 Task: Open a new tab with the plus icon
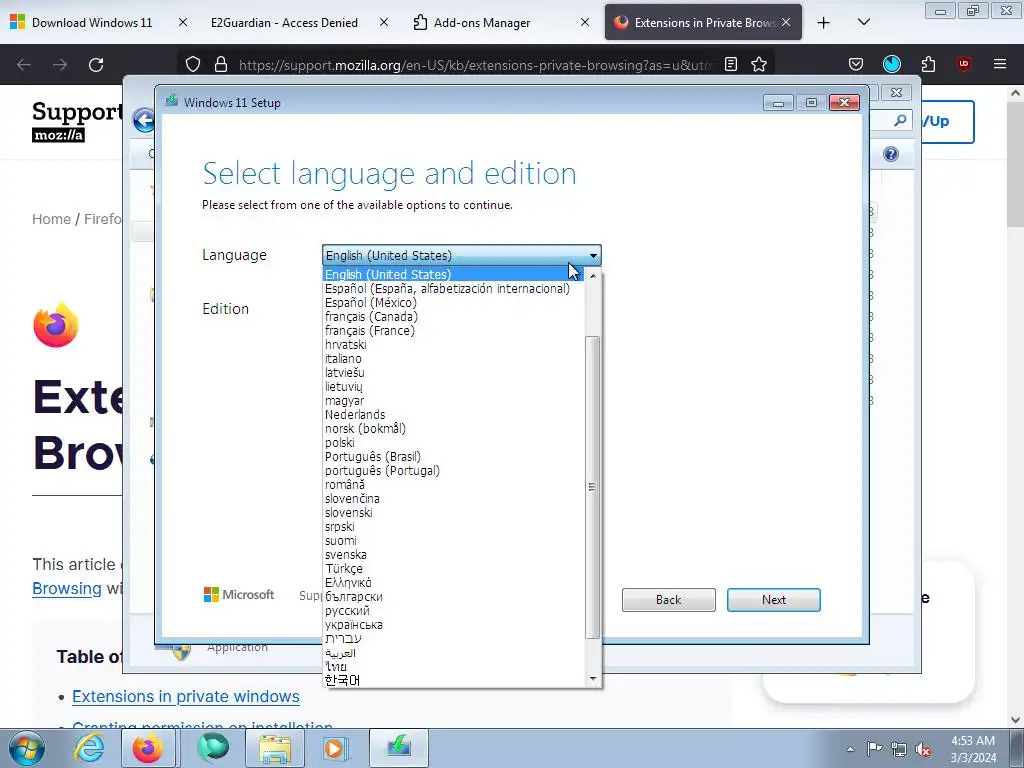click(824, 23)
